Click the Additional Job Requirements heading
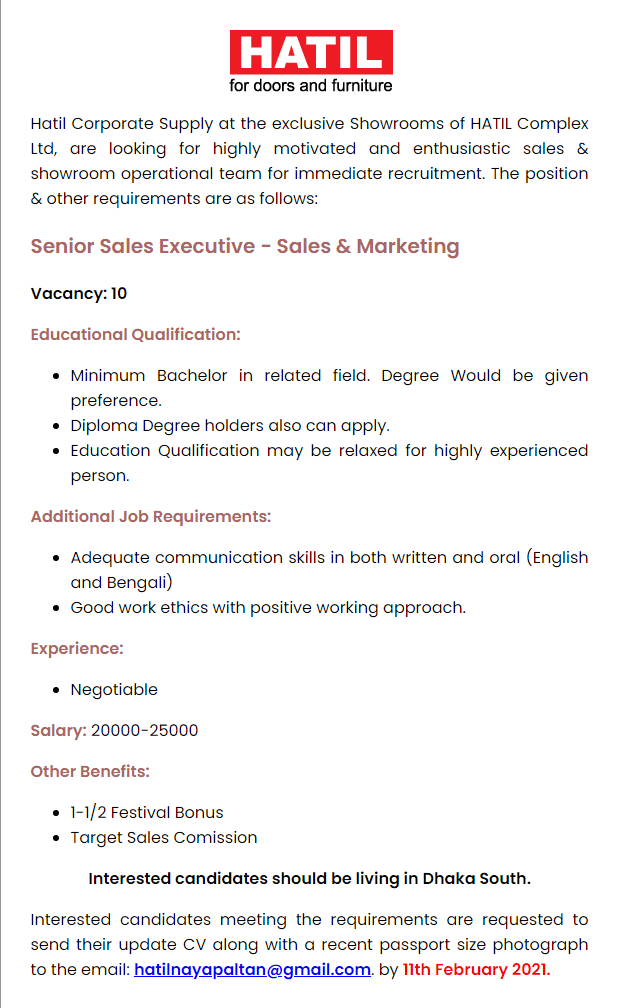Screen dimensions: 619x1008 (x=151, y=517)
